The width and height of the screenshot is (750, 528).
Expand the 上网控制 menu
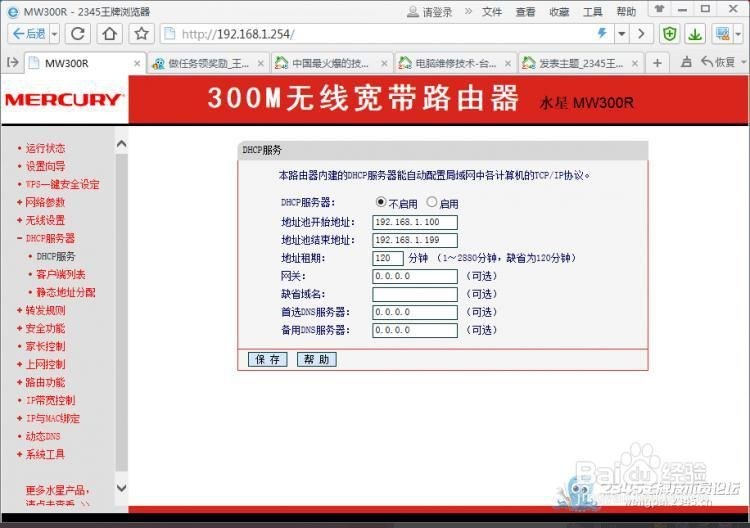(45, 364)
